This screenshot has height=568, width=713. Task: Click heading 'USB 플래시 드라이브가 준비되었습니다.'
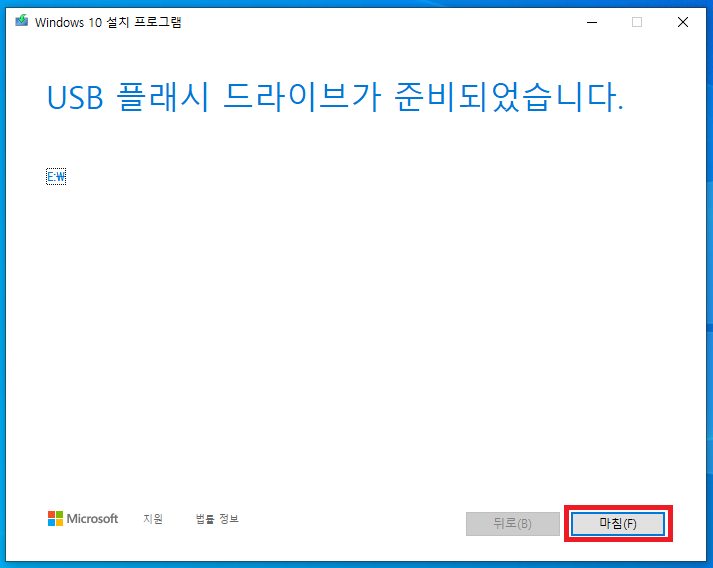pyautogui.click(x=335, y=97)
